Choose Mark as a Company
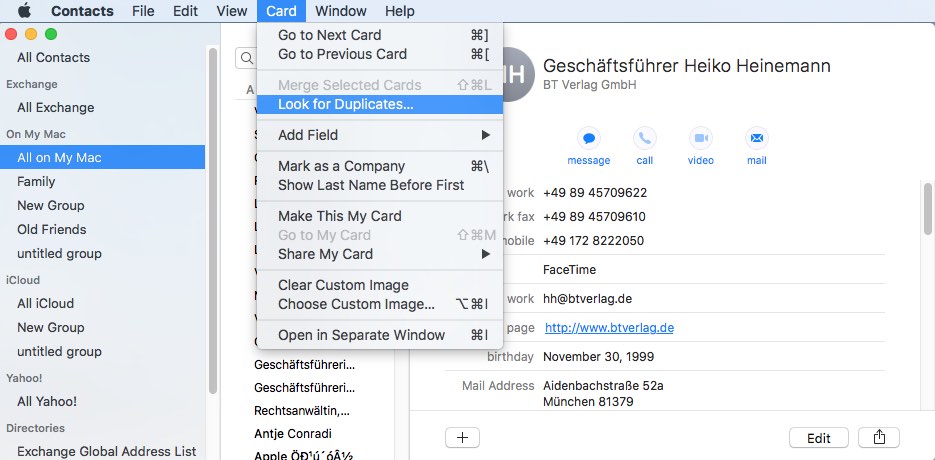Viewport: 935px width, 460px height. tap(380, 166)
